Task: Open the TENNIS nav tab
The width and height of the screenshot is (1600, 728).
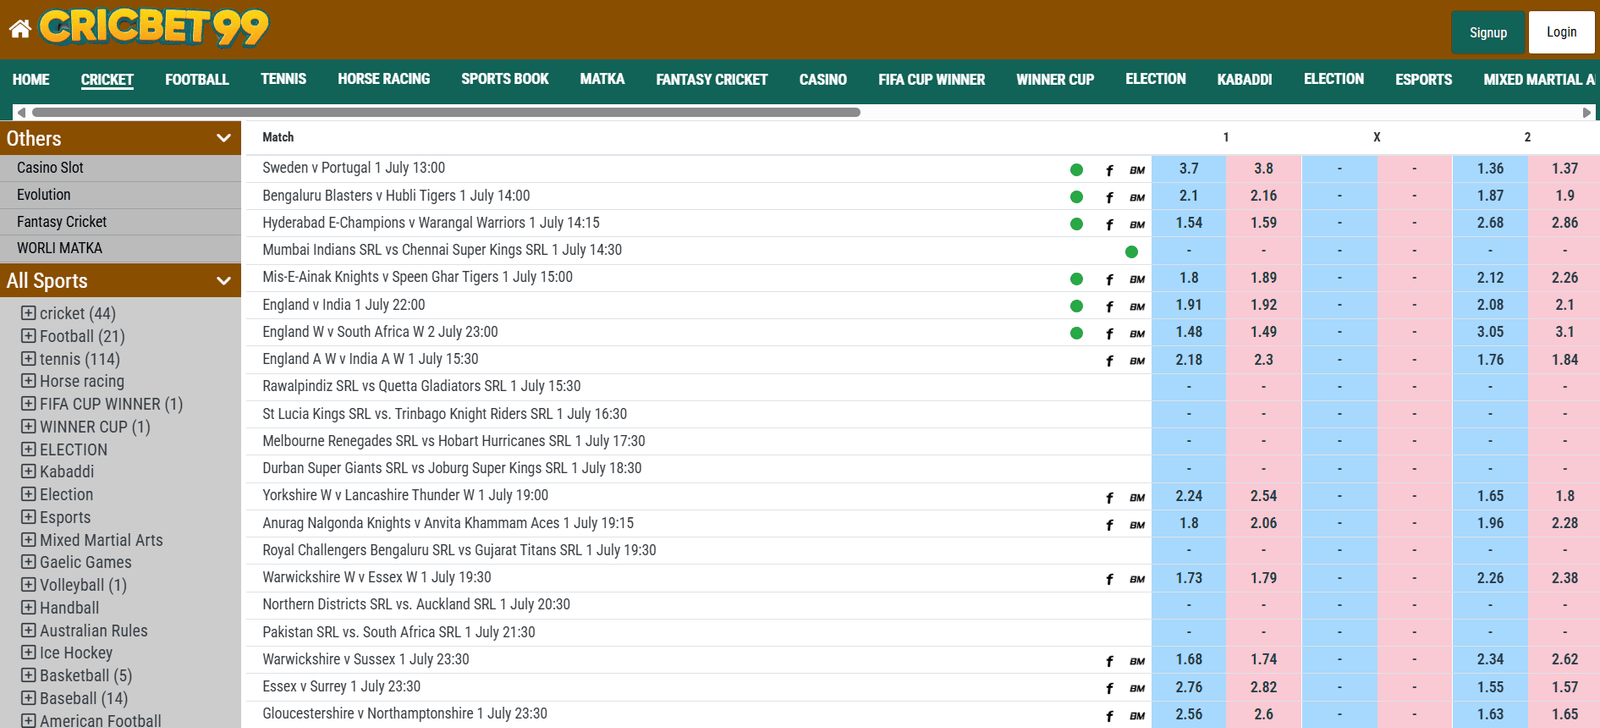Action: pyautogui.click(x=283, y=79)
